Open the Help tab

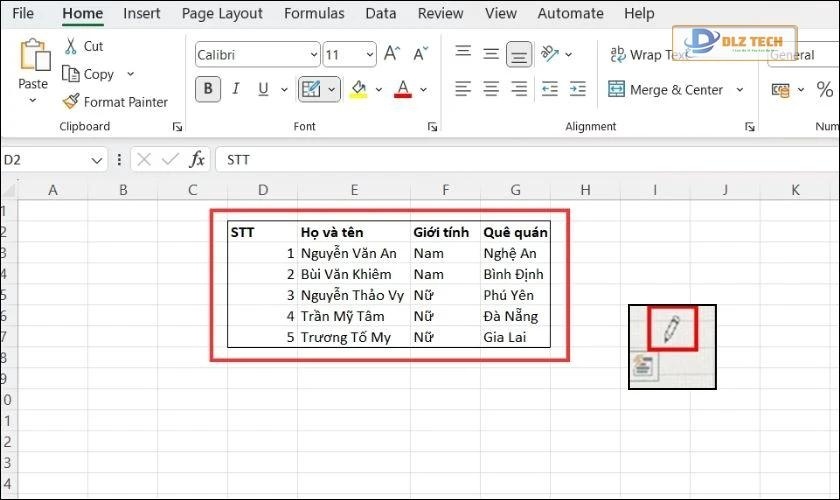[639, 13]
